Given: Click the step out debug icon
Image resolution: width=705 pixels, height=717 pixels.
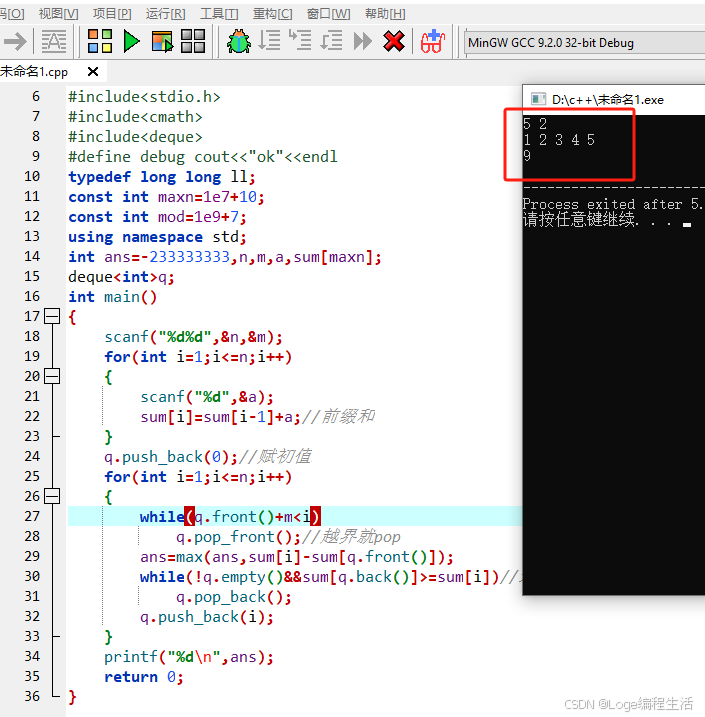Looking at the screenshot, I should 331,41.
